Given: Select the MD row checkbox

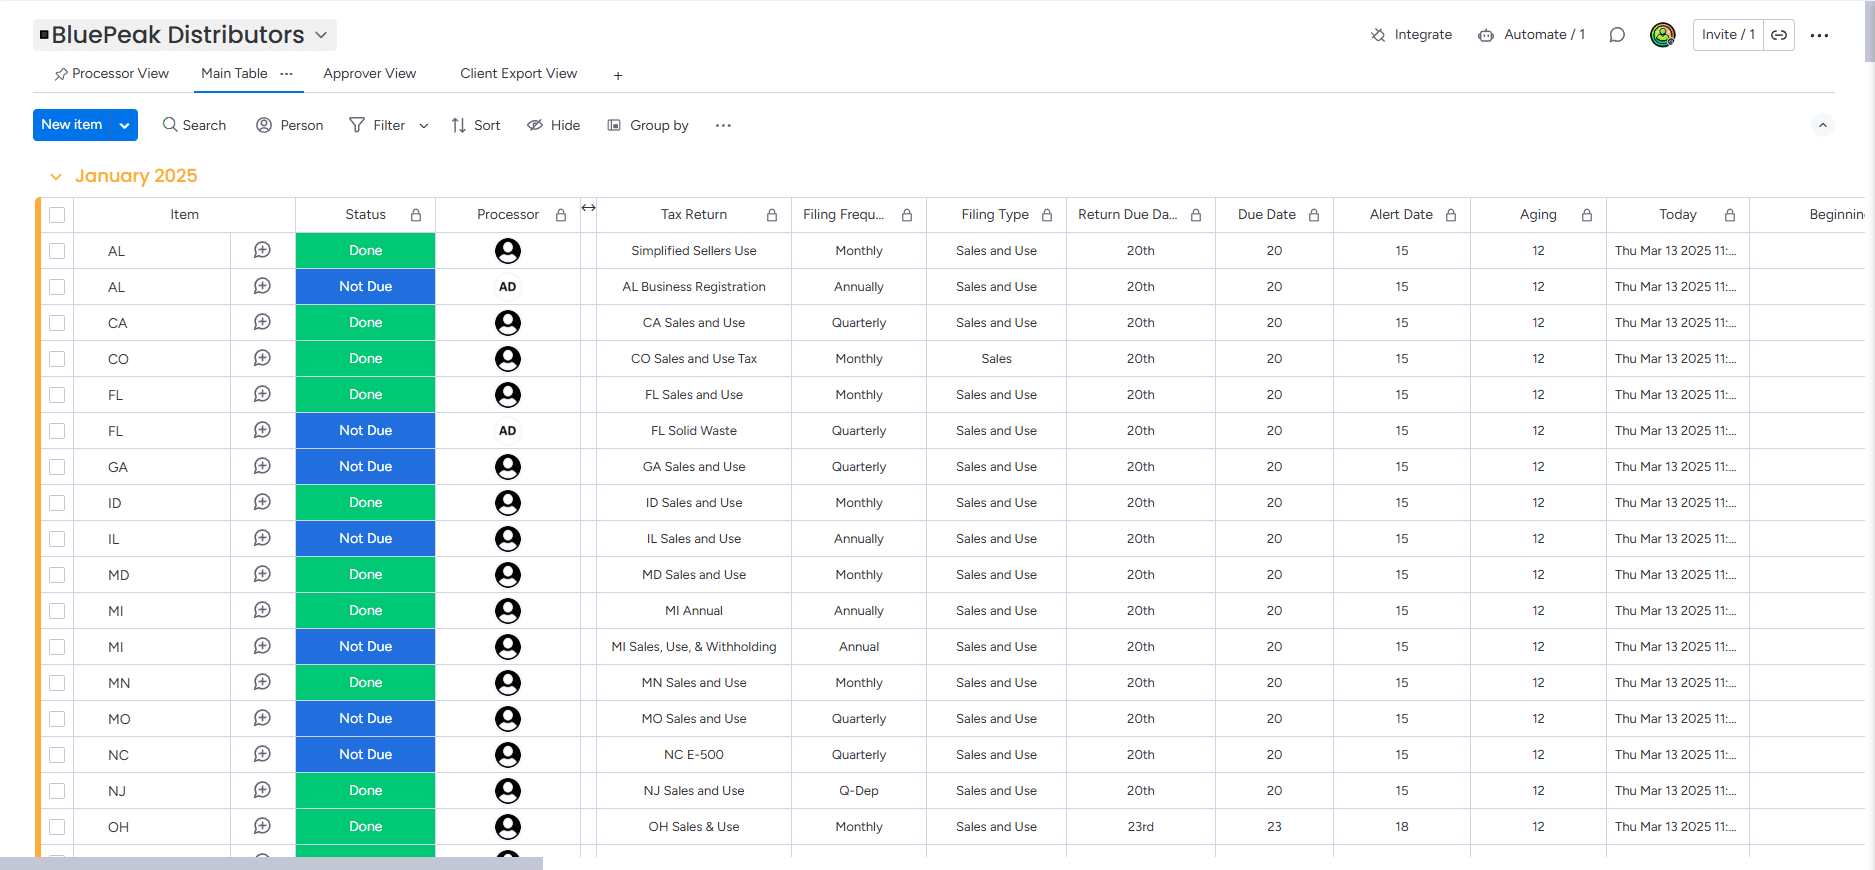Looking at the screenshot, I should tap(57, 575).
